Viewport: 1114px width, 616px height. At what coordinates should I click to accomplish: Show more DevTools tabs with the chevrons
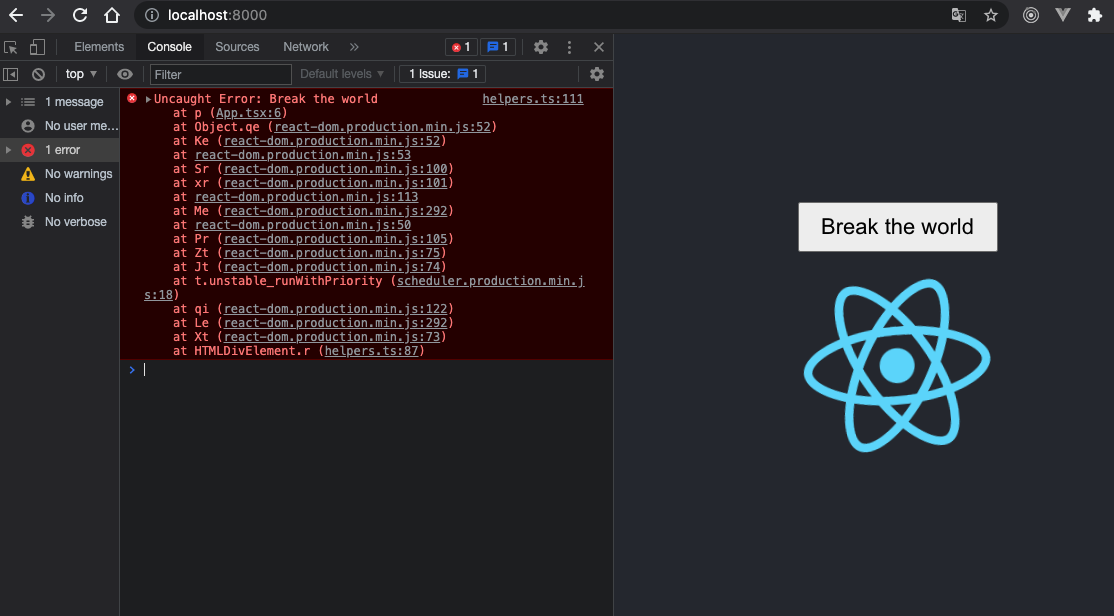(x=354, y=47)
